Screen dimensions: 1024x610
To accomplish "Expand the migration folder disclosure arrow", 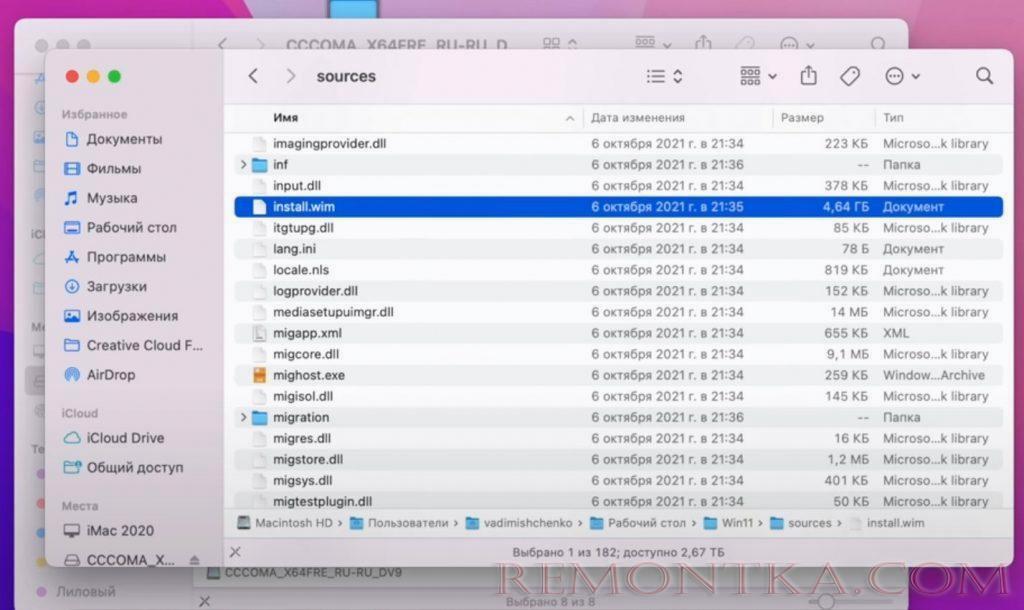I will click(243, 417).
